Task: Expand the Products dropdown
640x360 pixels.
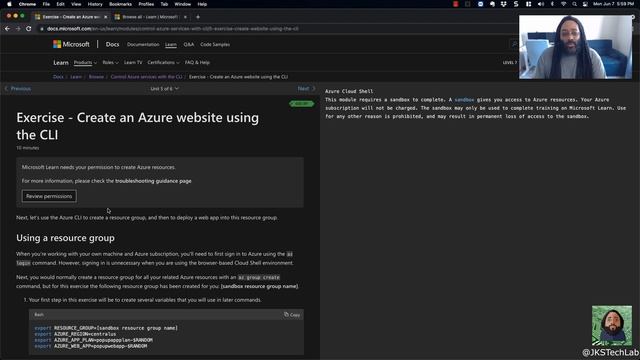Action: coord(85,62)
